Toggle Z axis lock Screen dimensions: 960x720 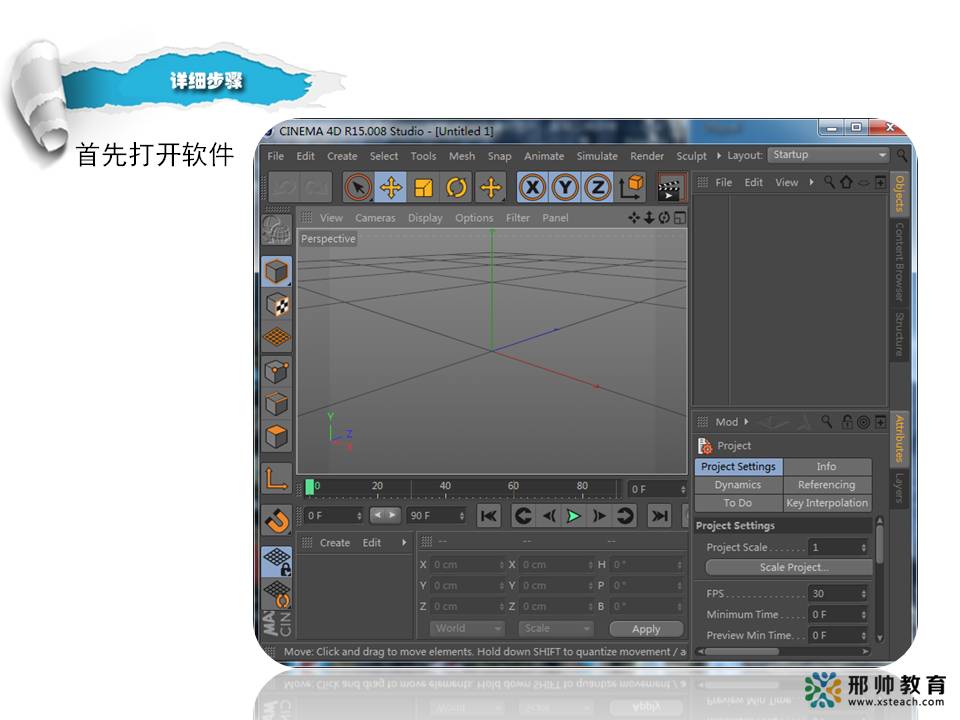point(597,187)
